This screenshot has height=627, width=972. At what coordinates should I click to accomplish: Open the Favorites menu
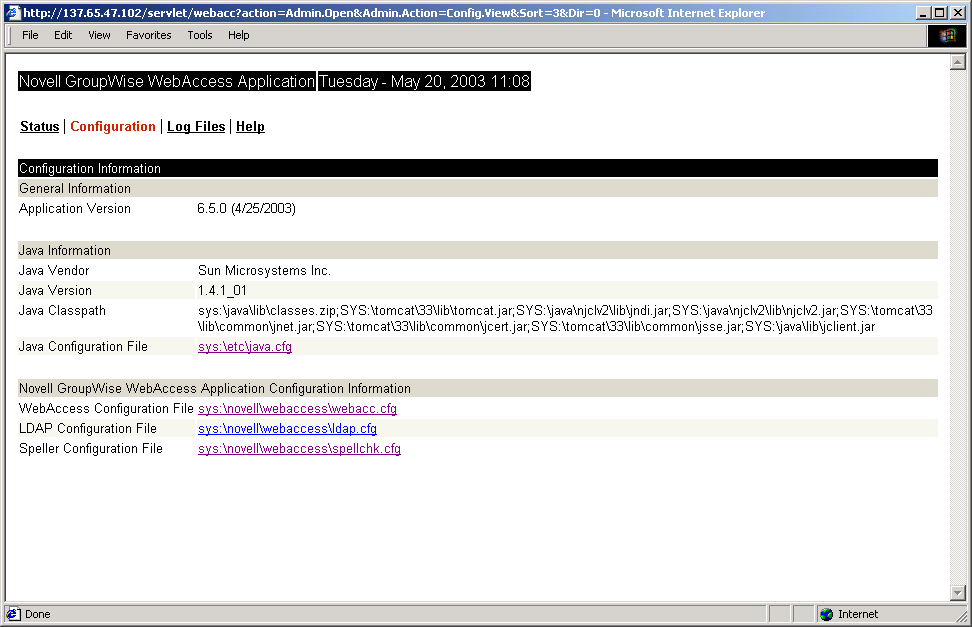point(148,35)
